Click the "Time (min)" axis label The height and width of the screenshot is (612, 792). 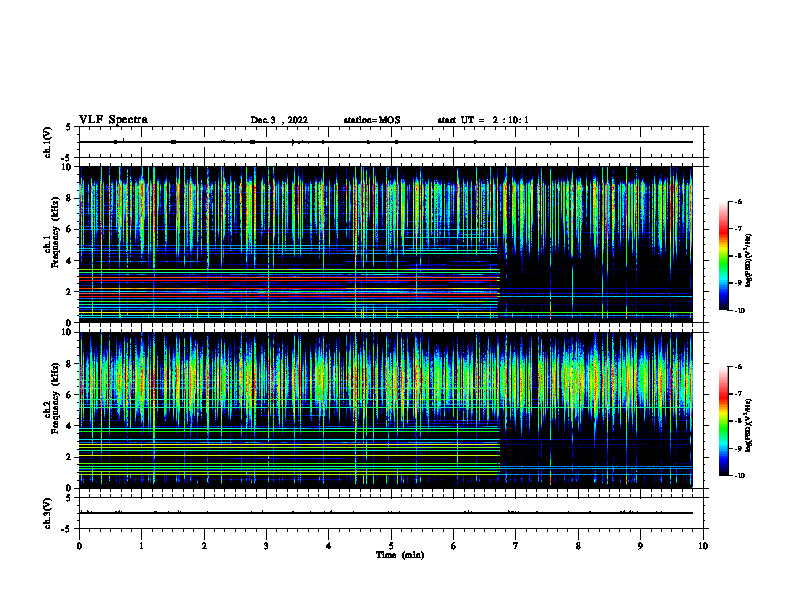pyautogui.click(x=400, y=555)
